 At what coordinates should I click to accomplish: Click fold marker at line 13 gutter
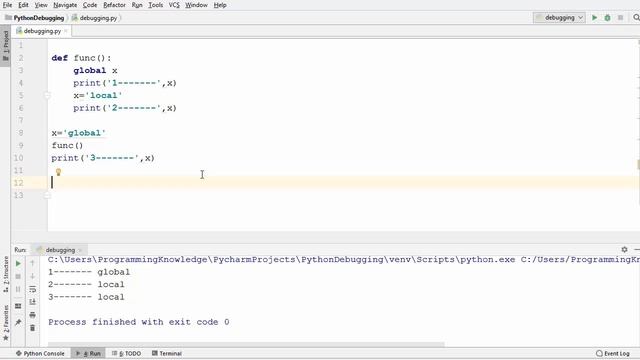tap(47, 195)
